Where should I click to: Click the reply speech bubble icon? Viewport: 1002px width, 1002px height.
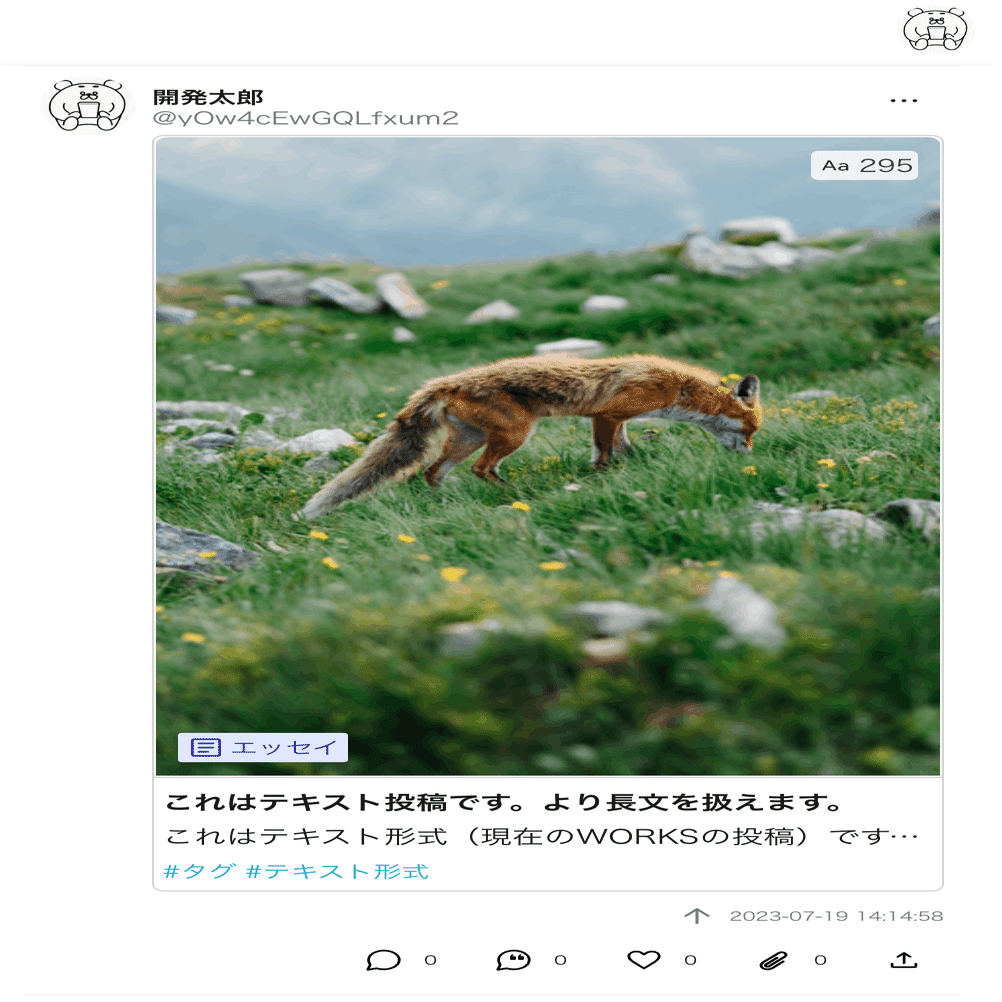(383, 960)
